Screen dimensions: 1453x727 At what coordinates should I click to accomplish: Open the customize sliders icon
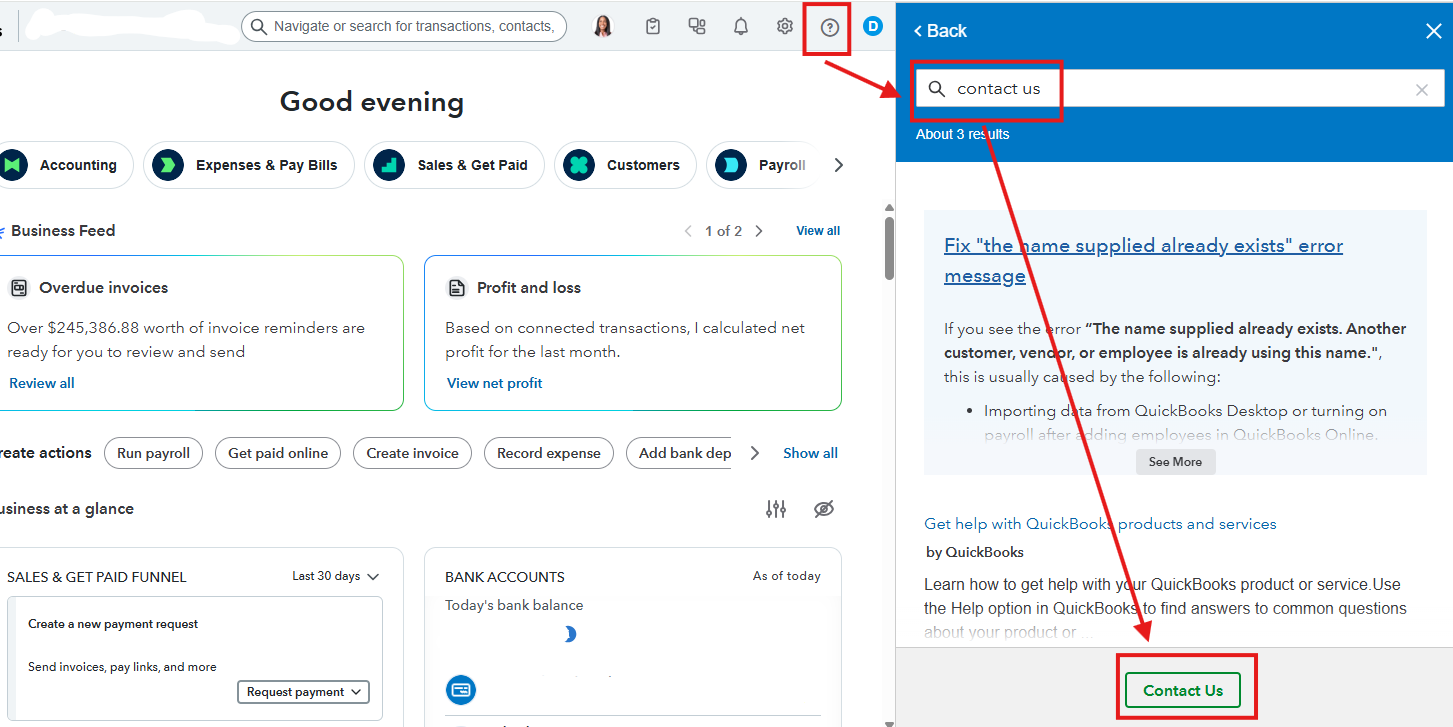click(776, 509)
